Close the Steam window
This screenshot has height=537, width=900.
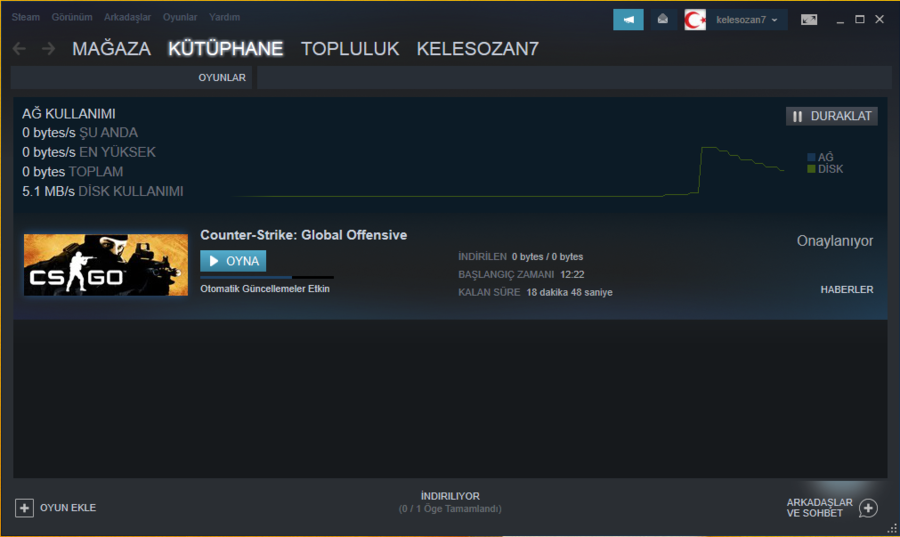pyautogui.click(x=879, y=20)
